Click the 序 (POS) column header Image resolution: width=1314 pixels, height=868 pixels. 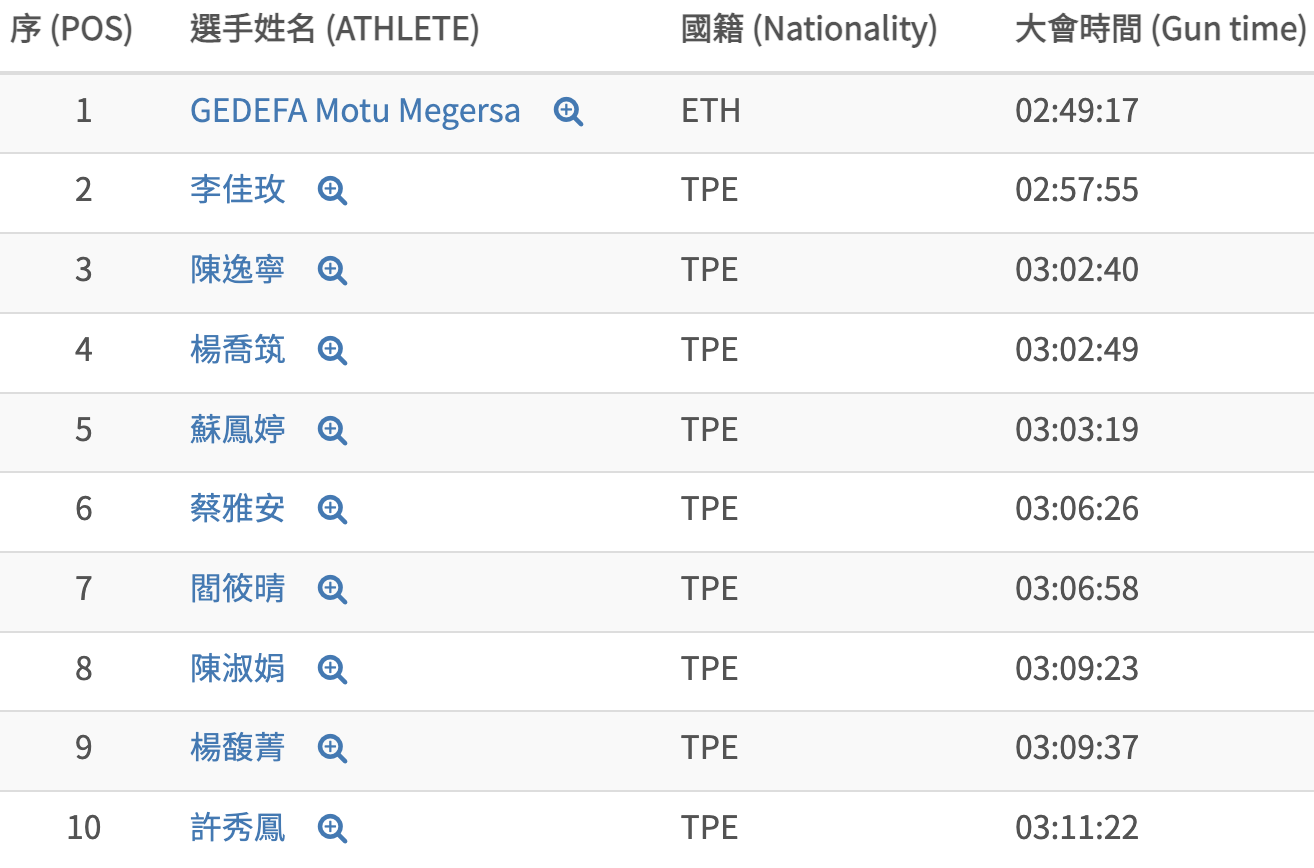pyautogui.click(x=71, y=30)
